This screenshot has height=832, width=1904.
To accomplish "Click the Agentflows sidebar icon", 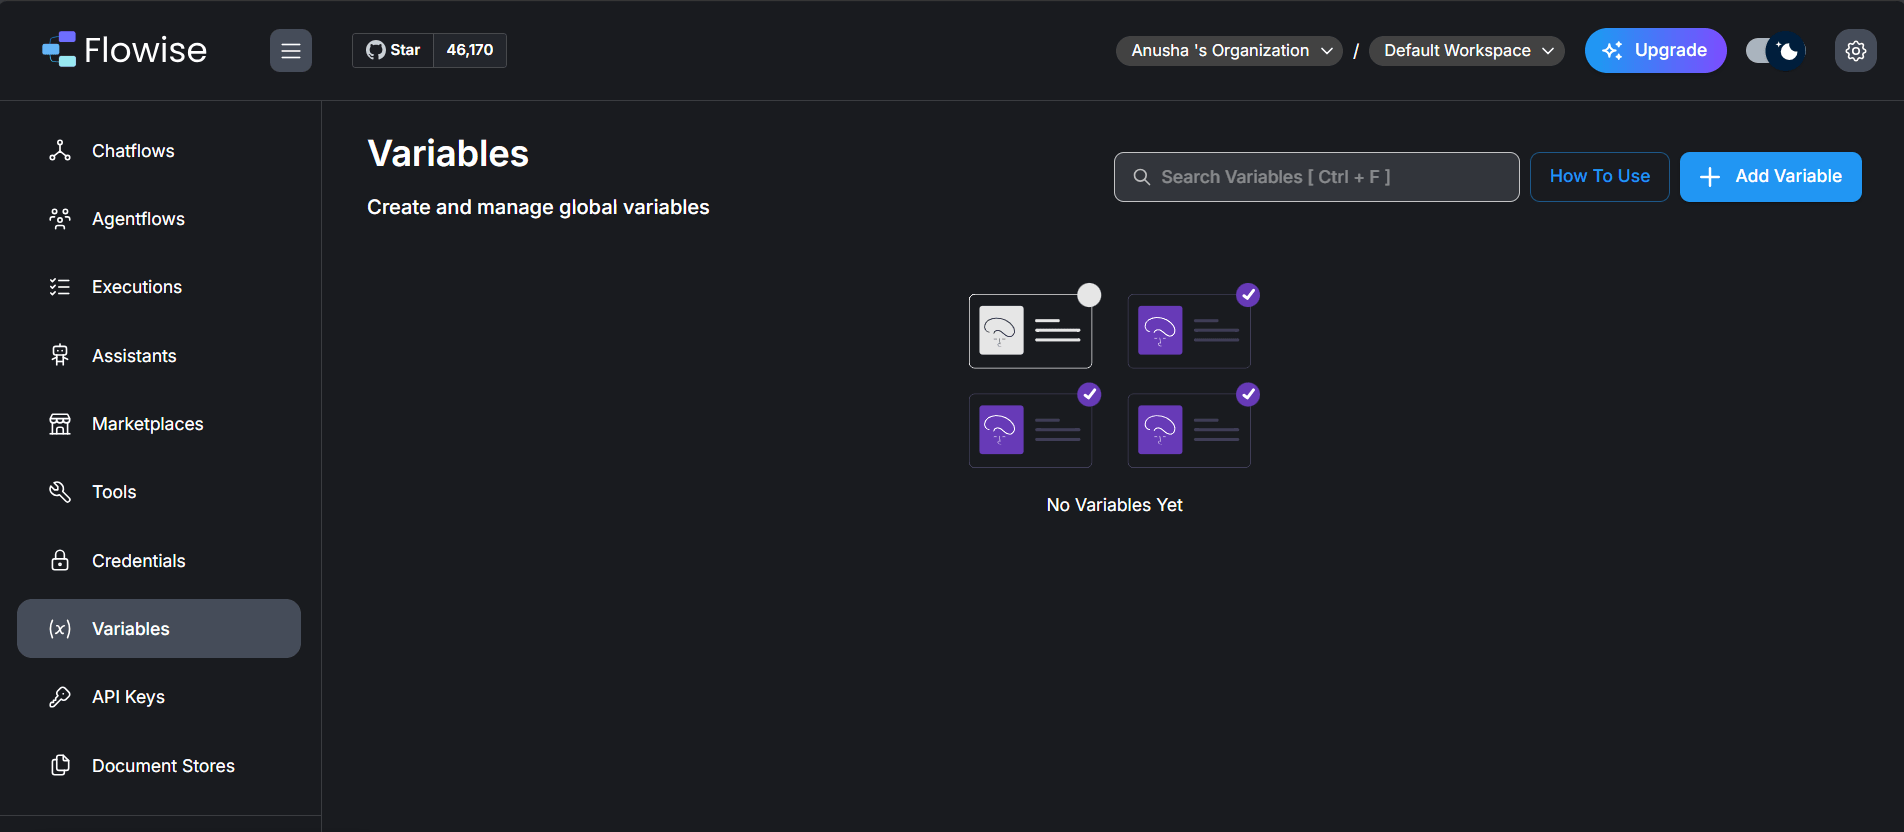I will pyautogui.click(x=60, y=219).
